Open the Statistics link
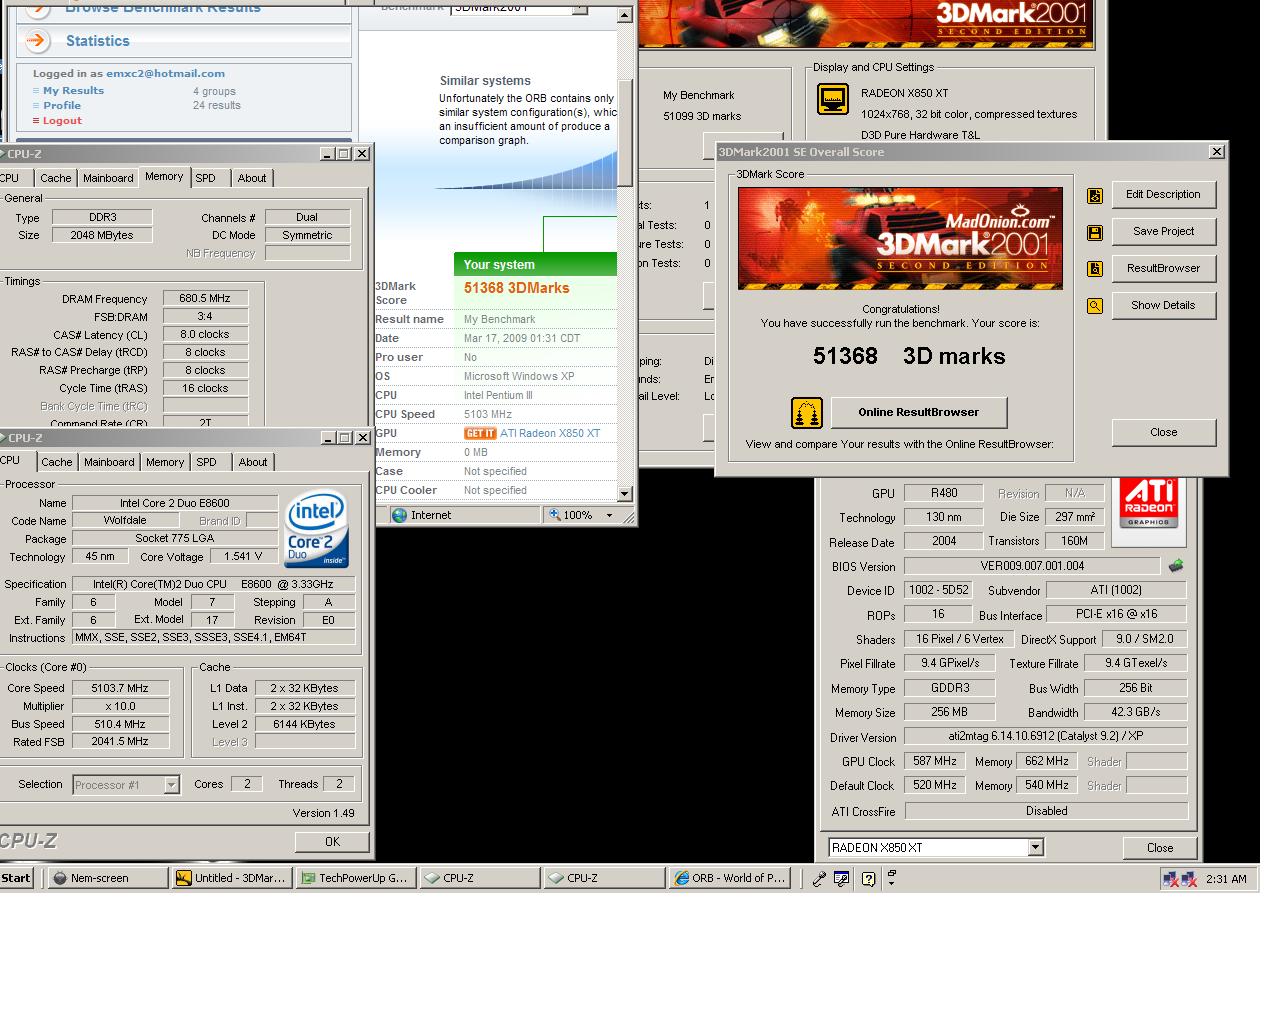 pyautogui.click(x=98, y=41)
